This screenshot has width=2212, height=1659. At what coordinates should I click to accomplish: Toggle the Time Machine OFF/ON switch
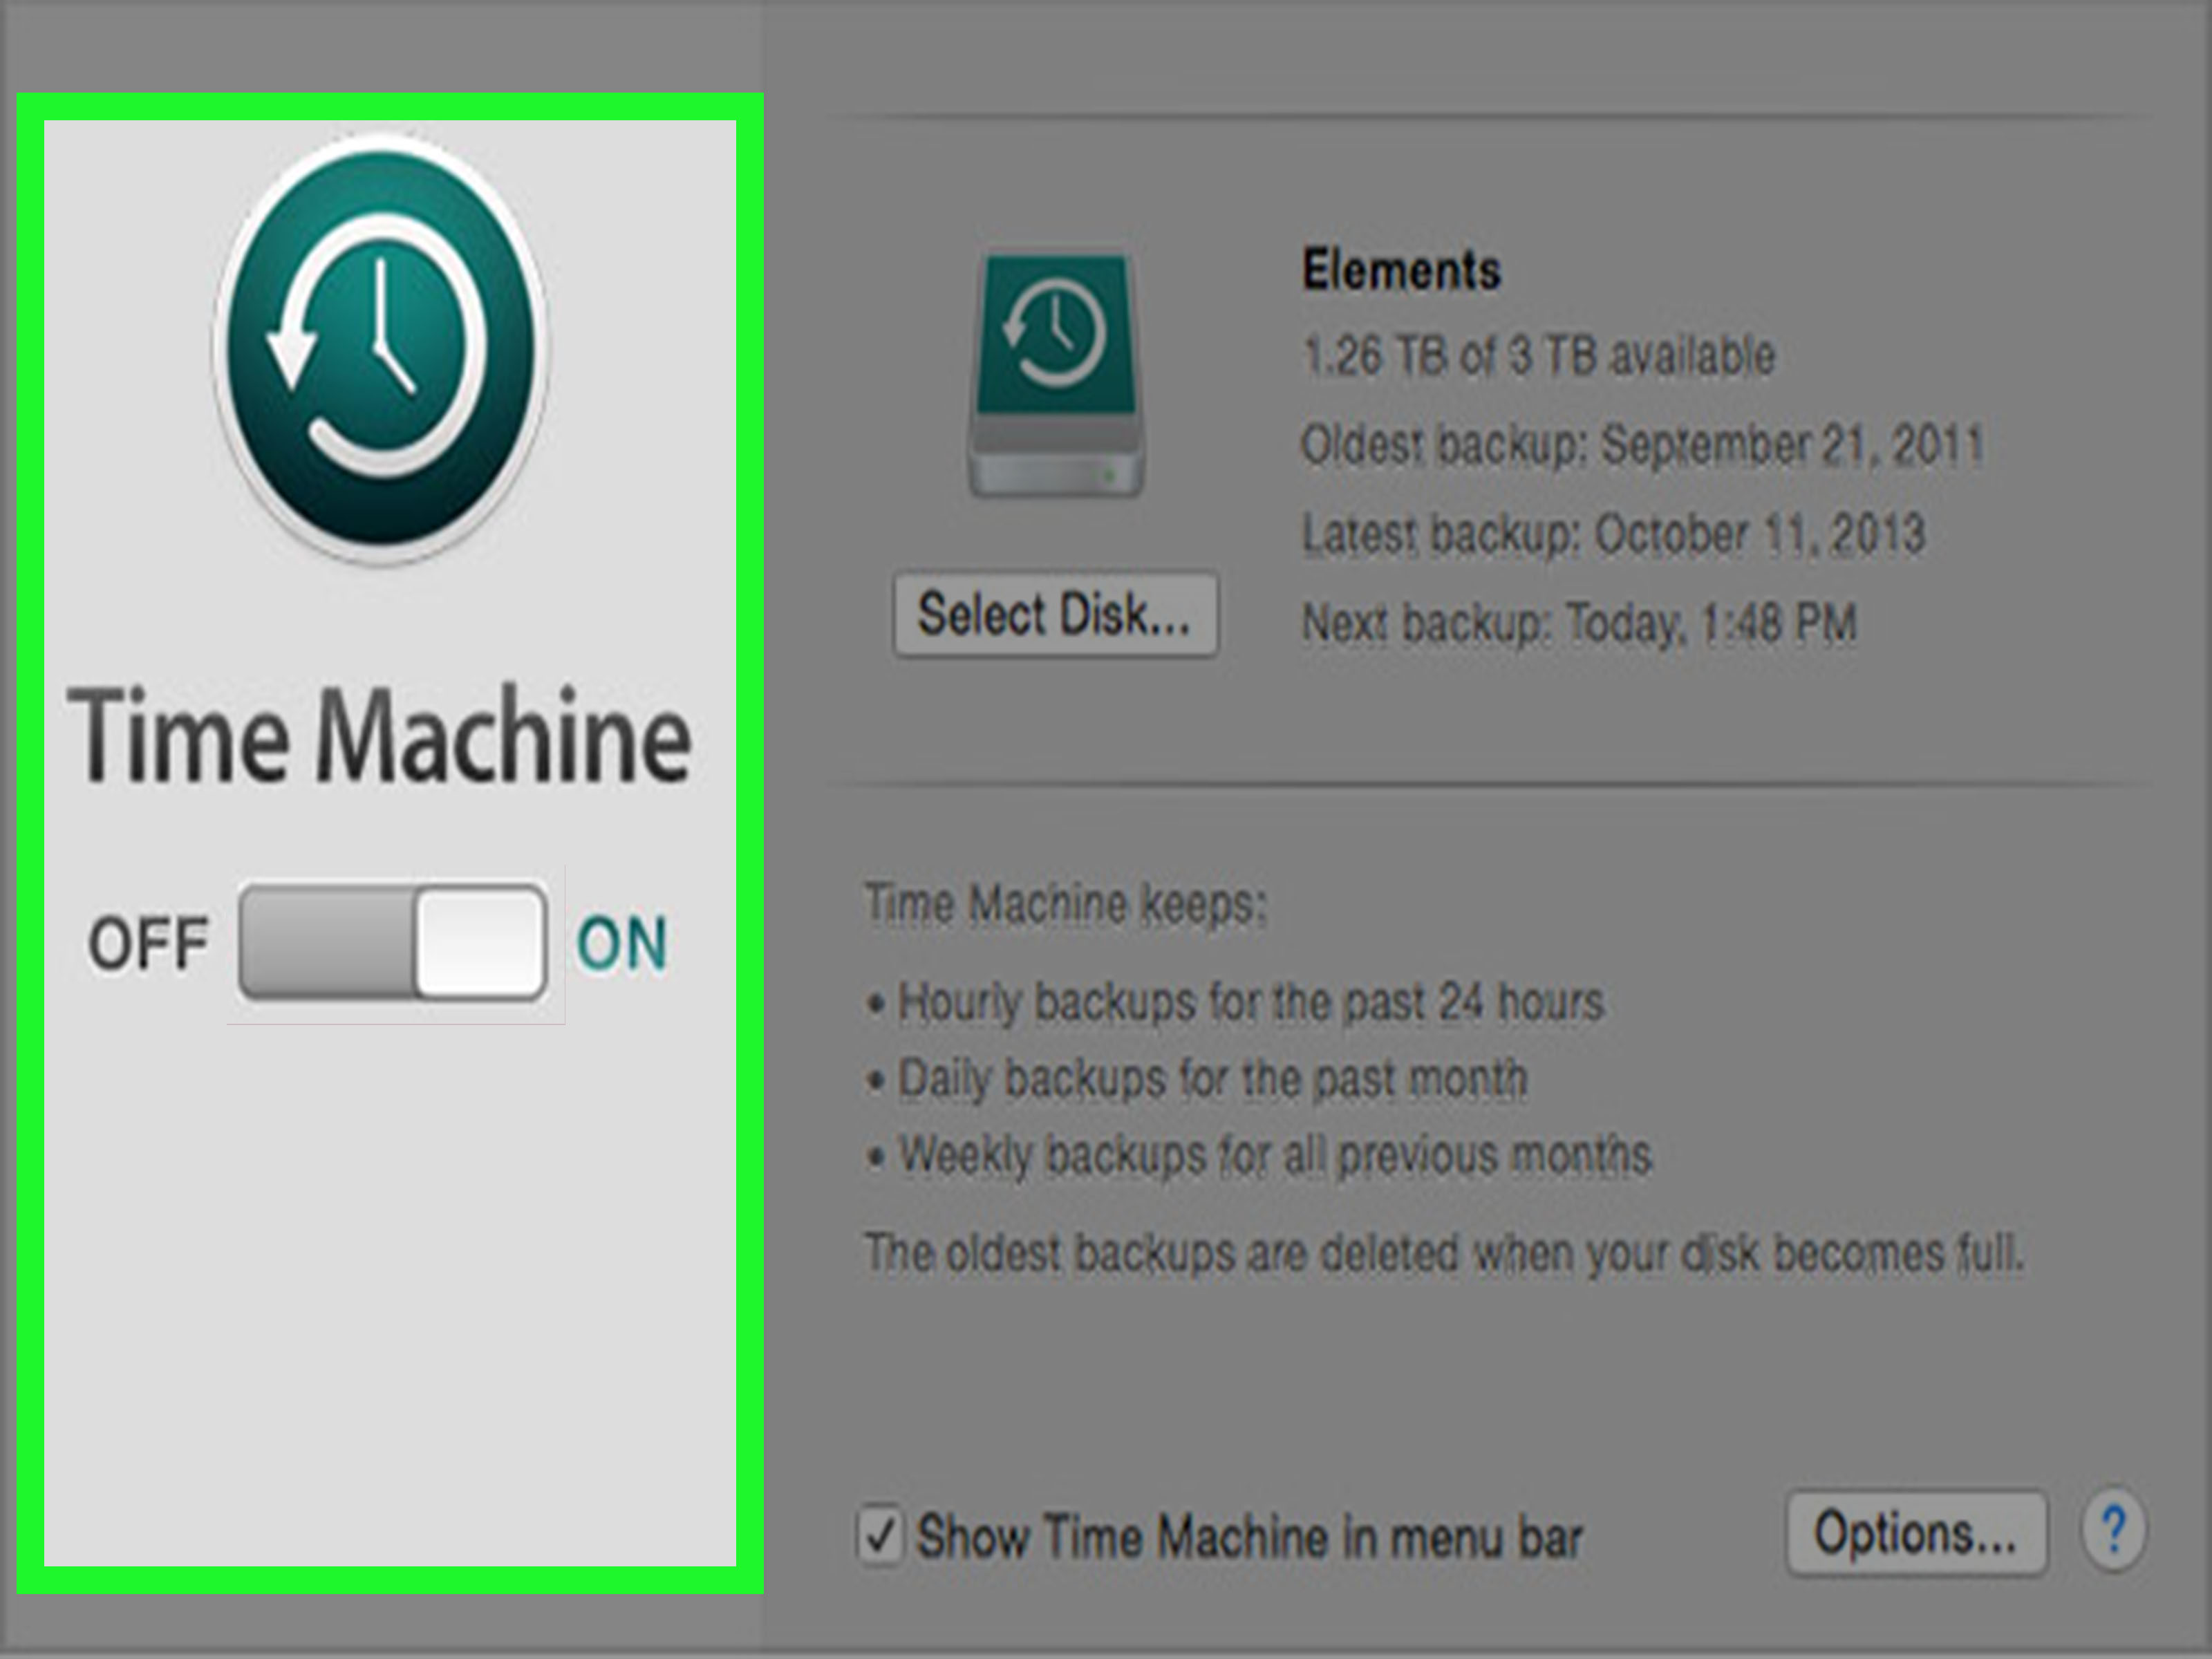pos(393,942)
